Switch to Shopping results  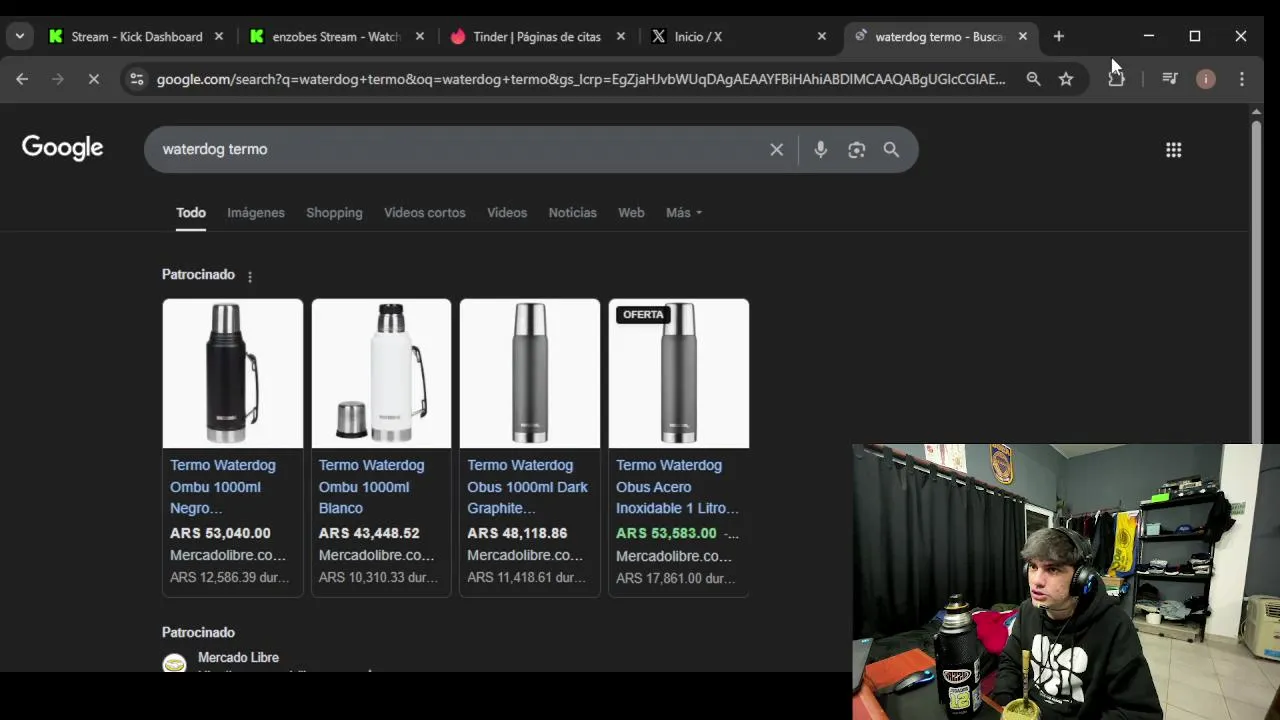pos(334,213)
